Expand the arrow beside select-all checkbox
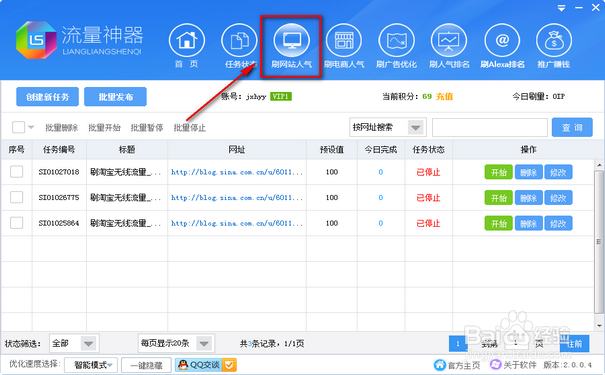The height and width of the screenshot is (375, 605). pos(31,127)
